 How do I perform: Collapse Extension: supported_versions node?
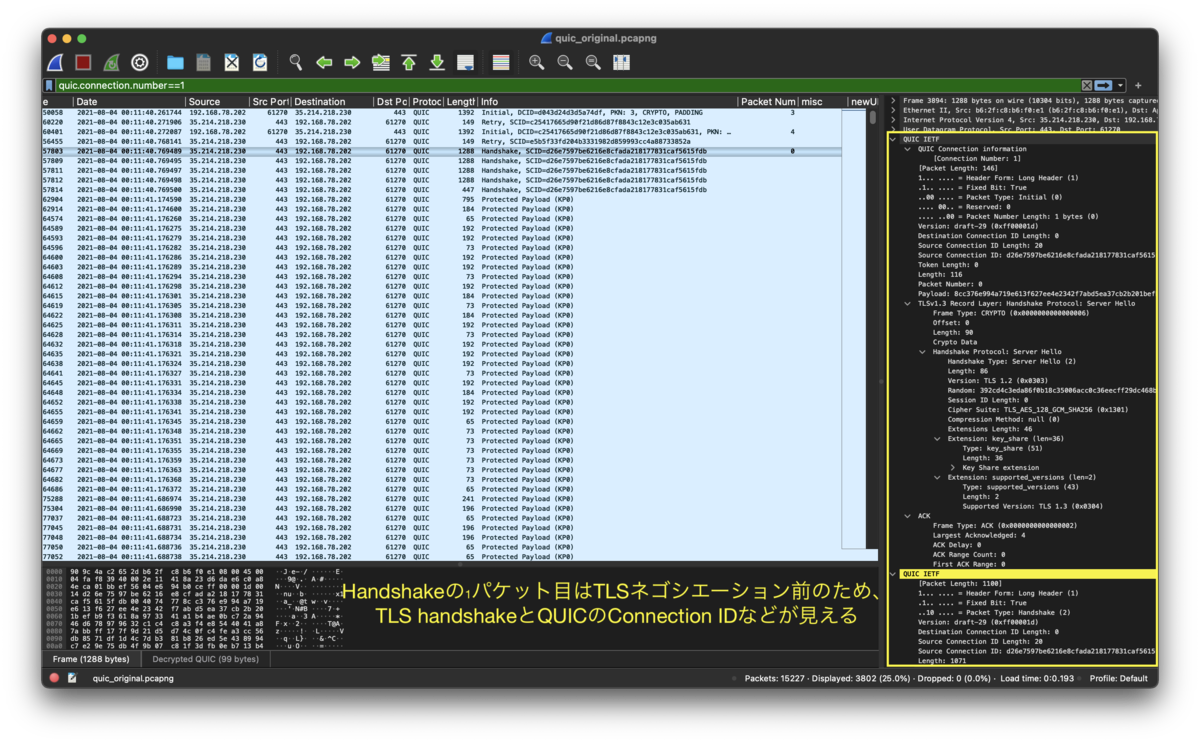point(937,477)
